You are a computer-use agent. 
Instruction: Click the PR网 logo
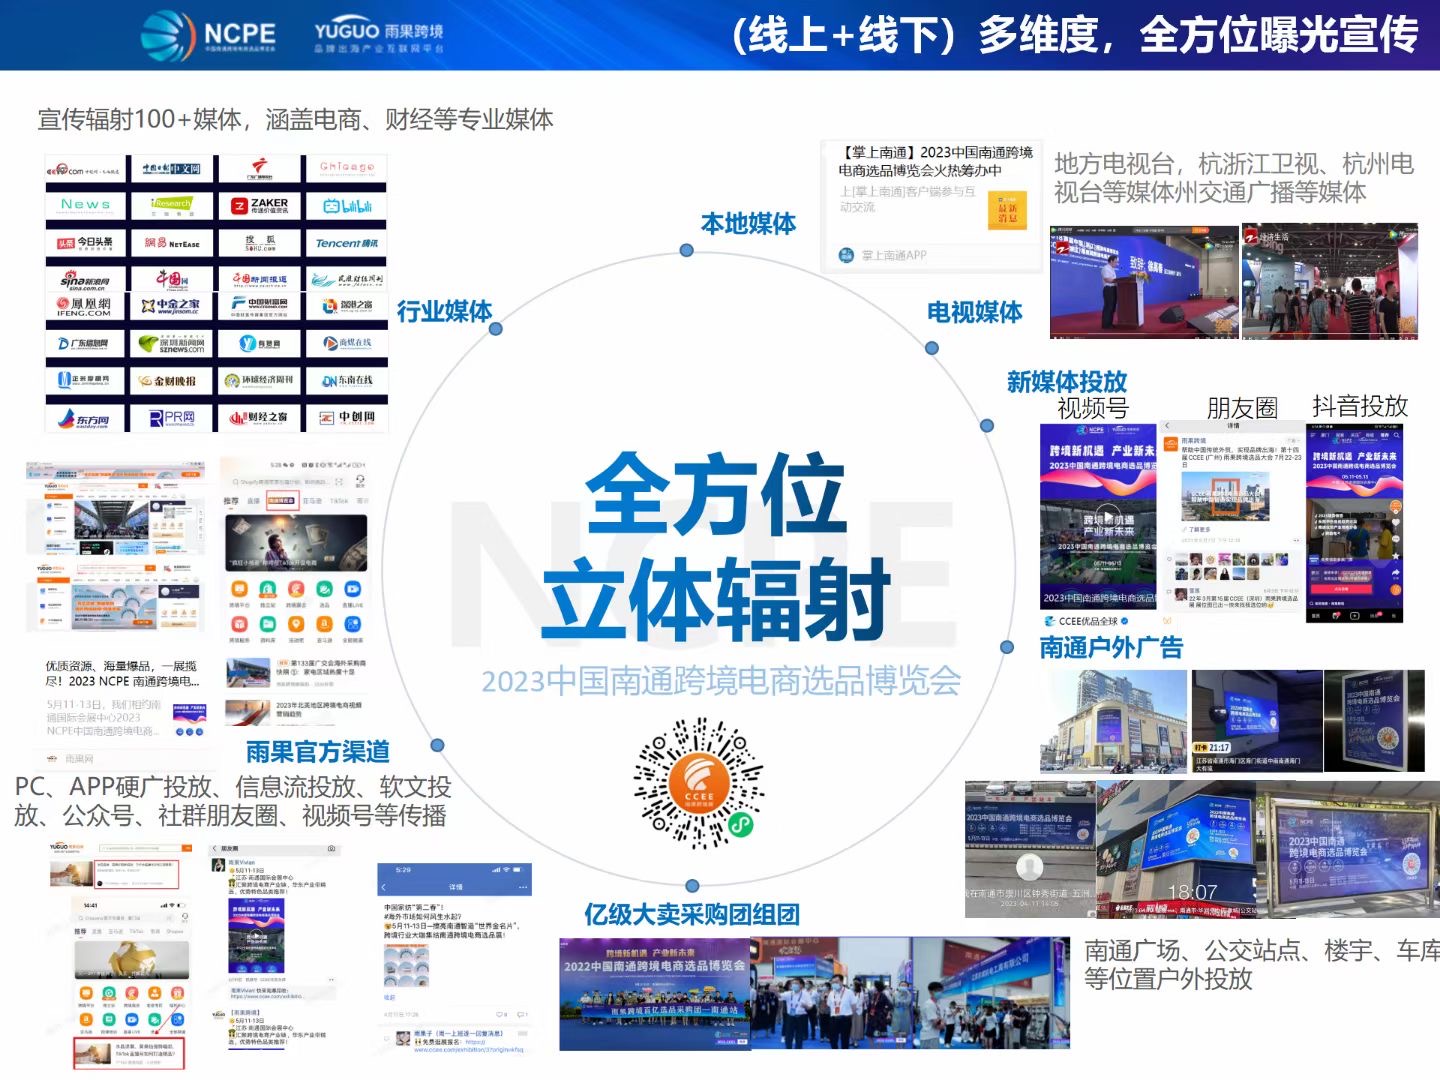tap(173, 418)
